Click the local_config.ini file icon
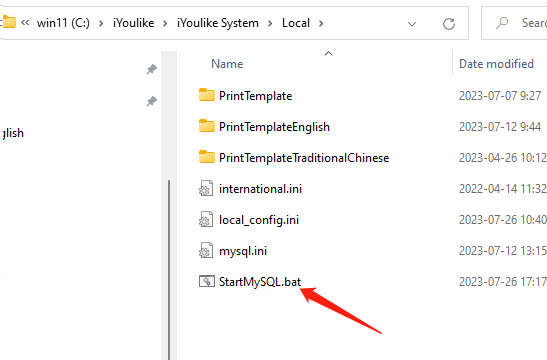 click(x=206, y=219)
